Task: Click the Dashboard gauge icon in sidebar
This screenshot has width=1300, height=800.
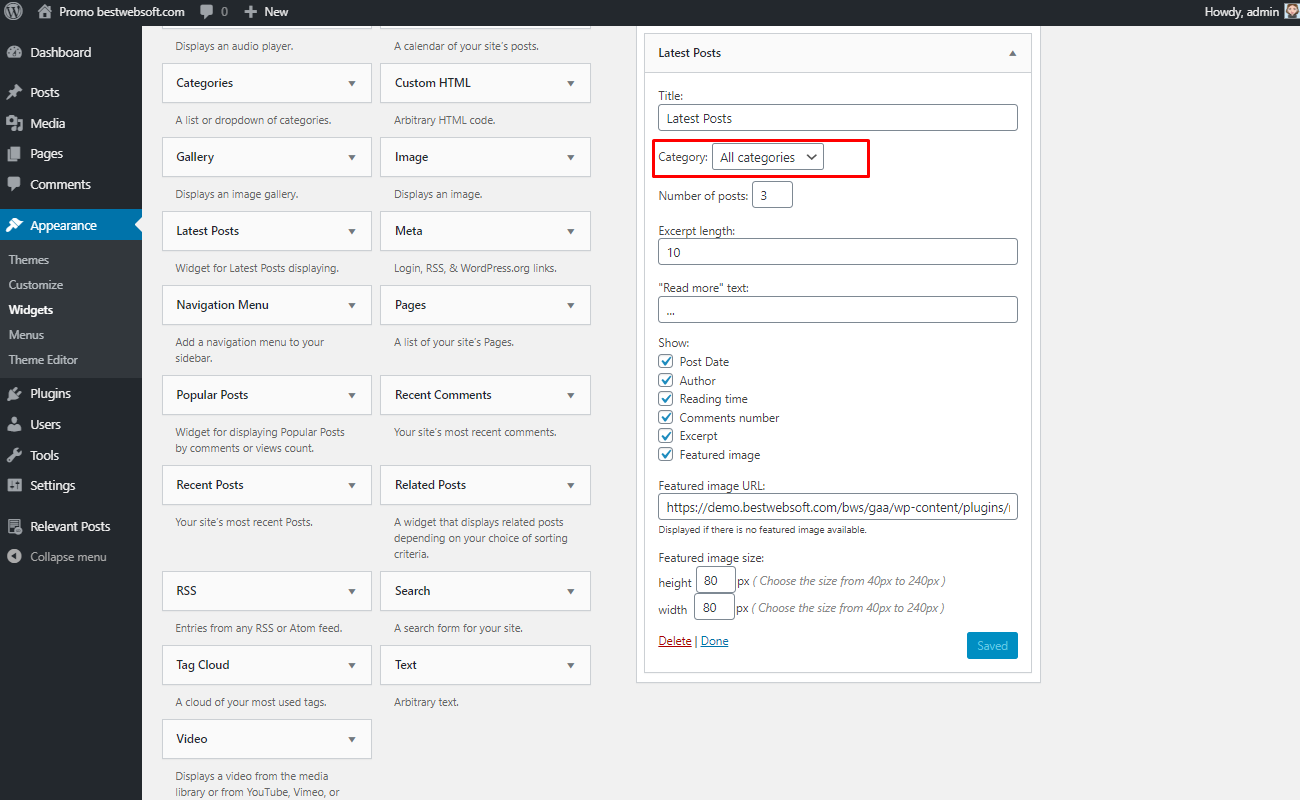Action: (14, 52)
